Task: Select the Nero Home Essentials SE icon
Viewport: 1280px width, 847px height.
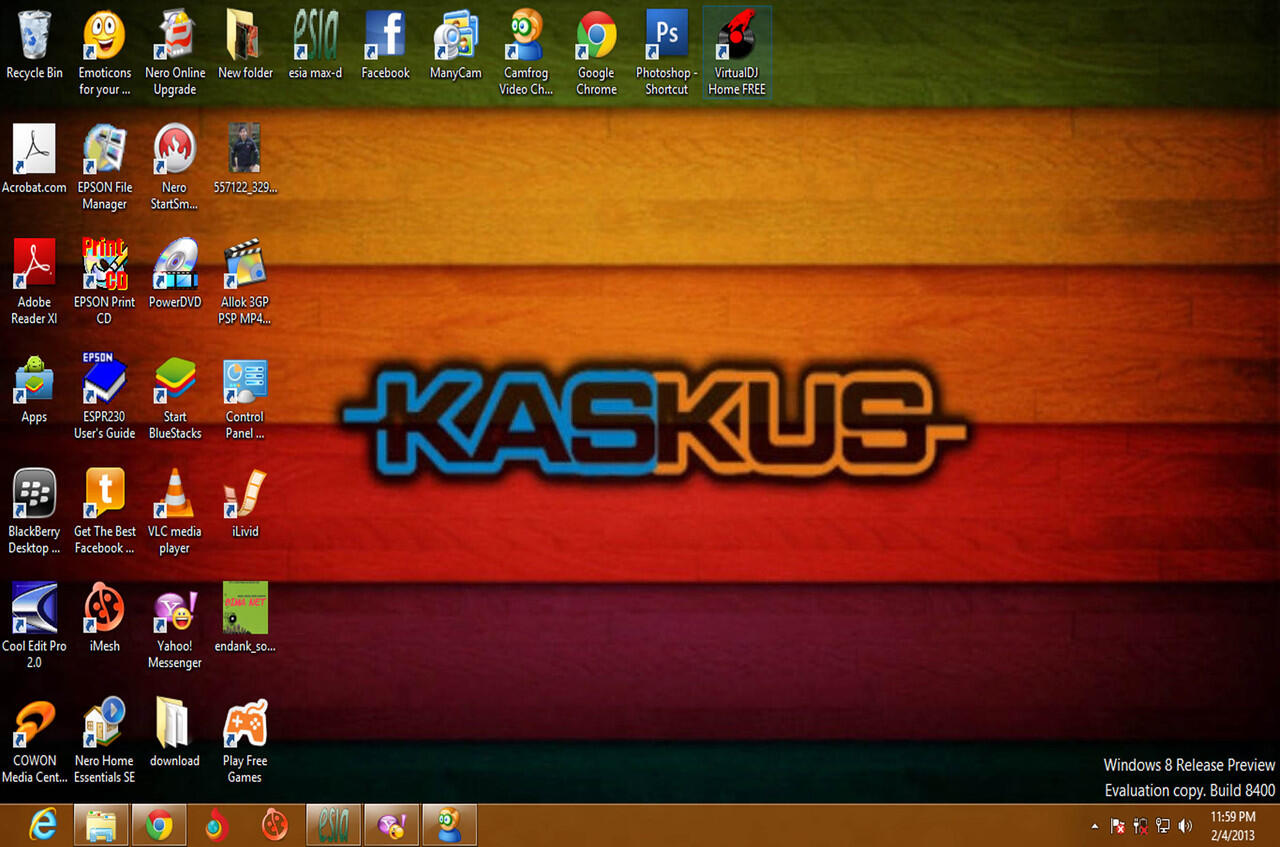Action: [x=104, y=741]
